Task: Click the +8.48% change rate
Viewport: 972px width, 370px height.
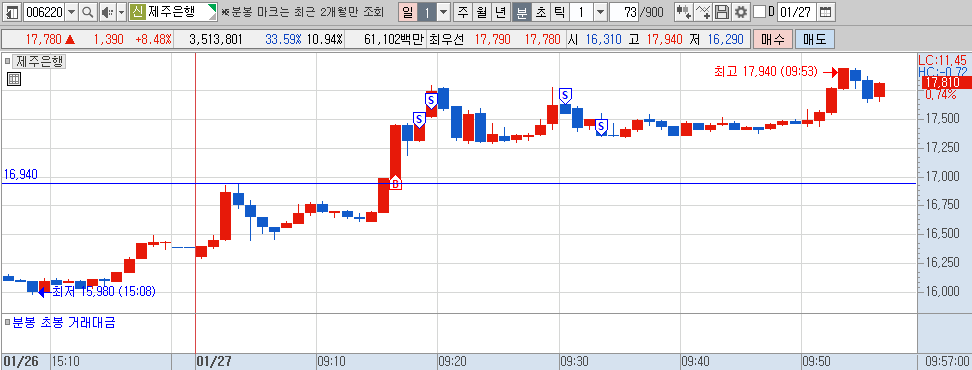Action: [x=154, y=40]
